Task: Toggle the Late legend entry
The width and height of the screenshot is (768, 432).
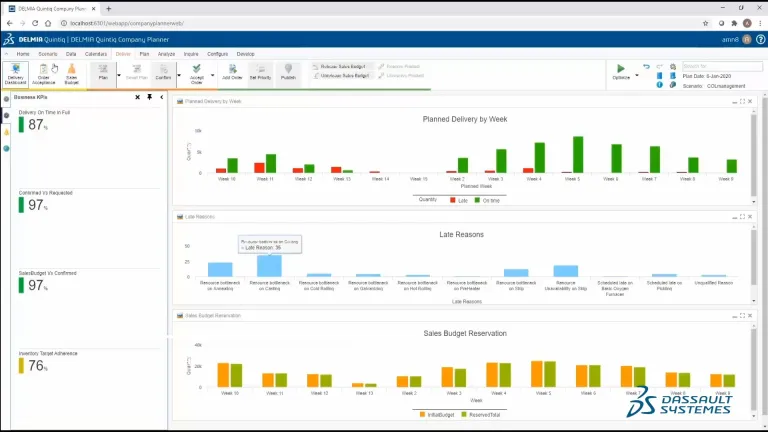Action: click(x=459, y=200)
